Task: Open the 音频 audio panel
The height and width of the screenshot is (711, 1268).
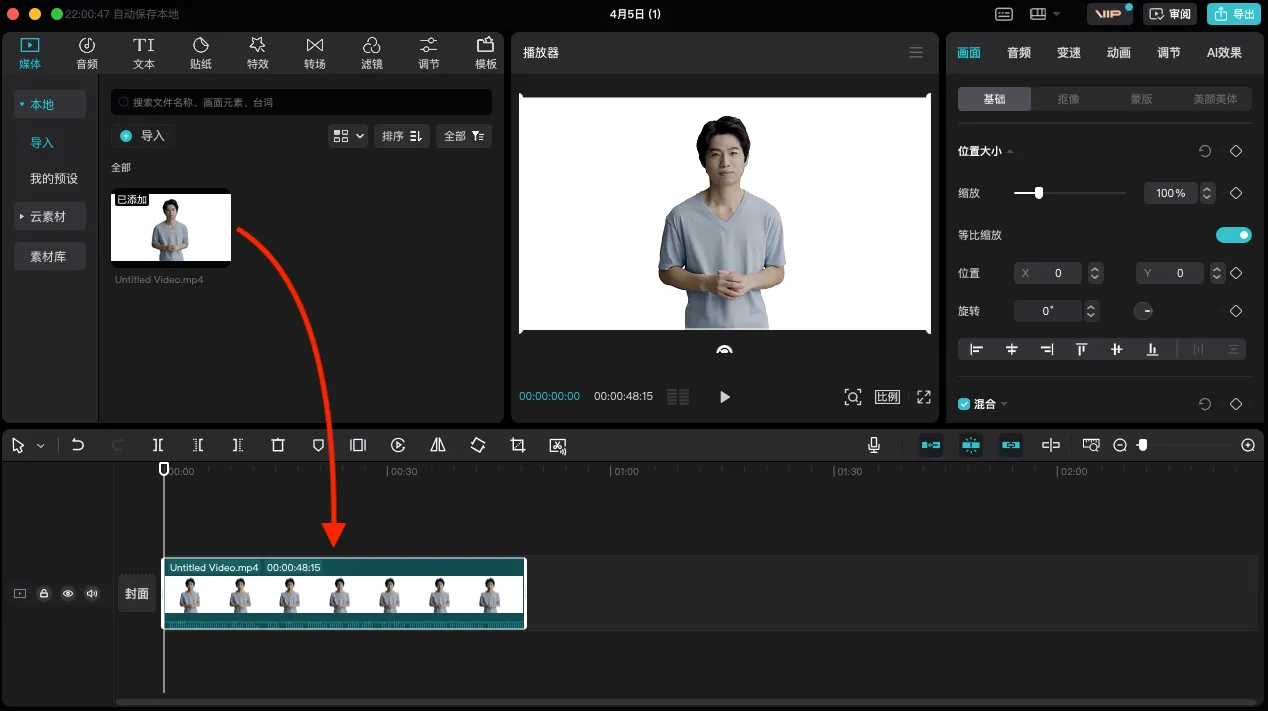Action: (x=87, y=53)
